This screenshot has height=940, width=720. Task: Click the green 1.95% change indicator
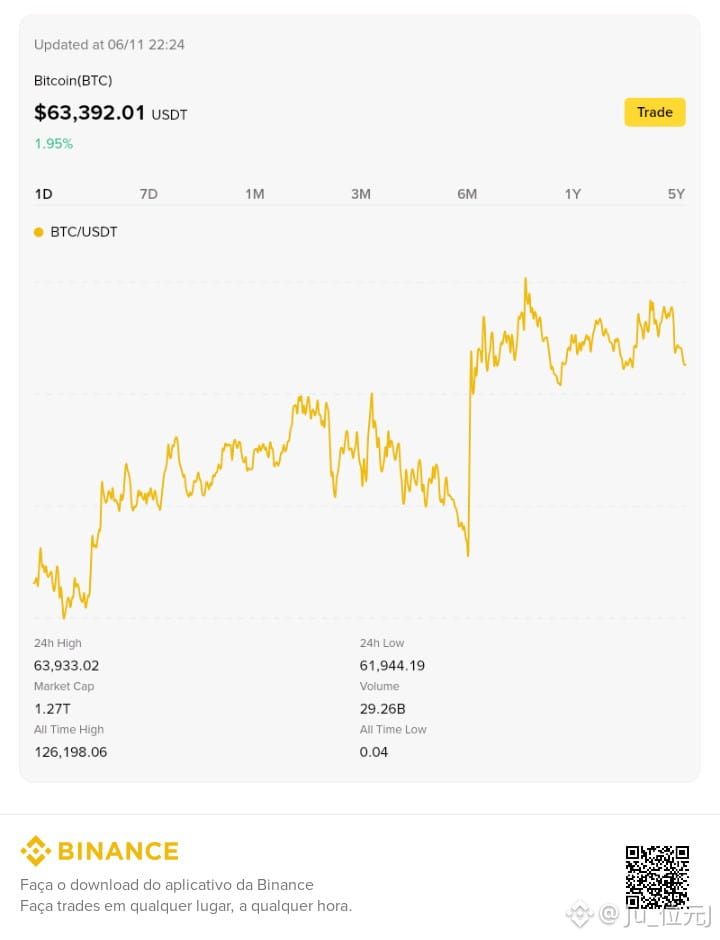pyautogui.click(x=53, y=144)
